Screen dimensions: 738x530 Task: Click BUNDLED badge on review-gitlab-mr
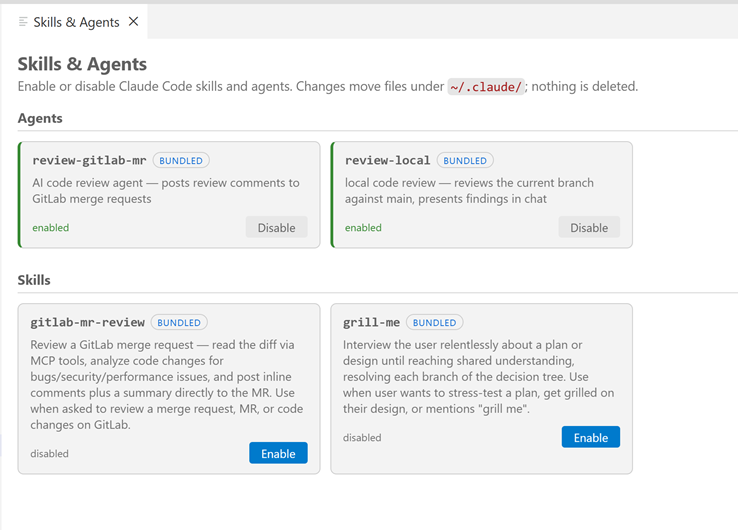tap(181, 161)
